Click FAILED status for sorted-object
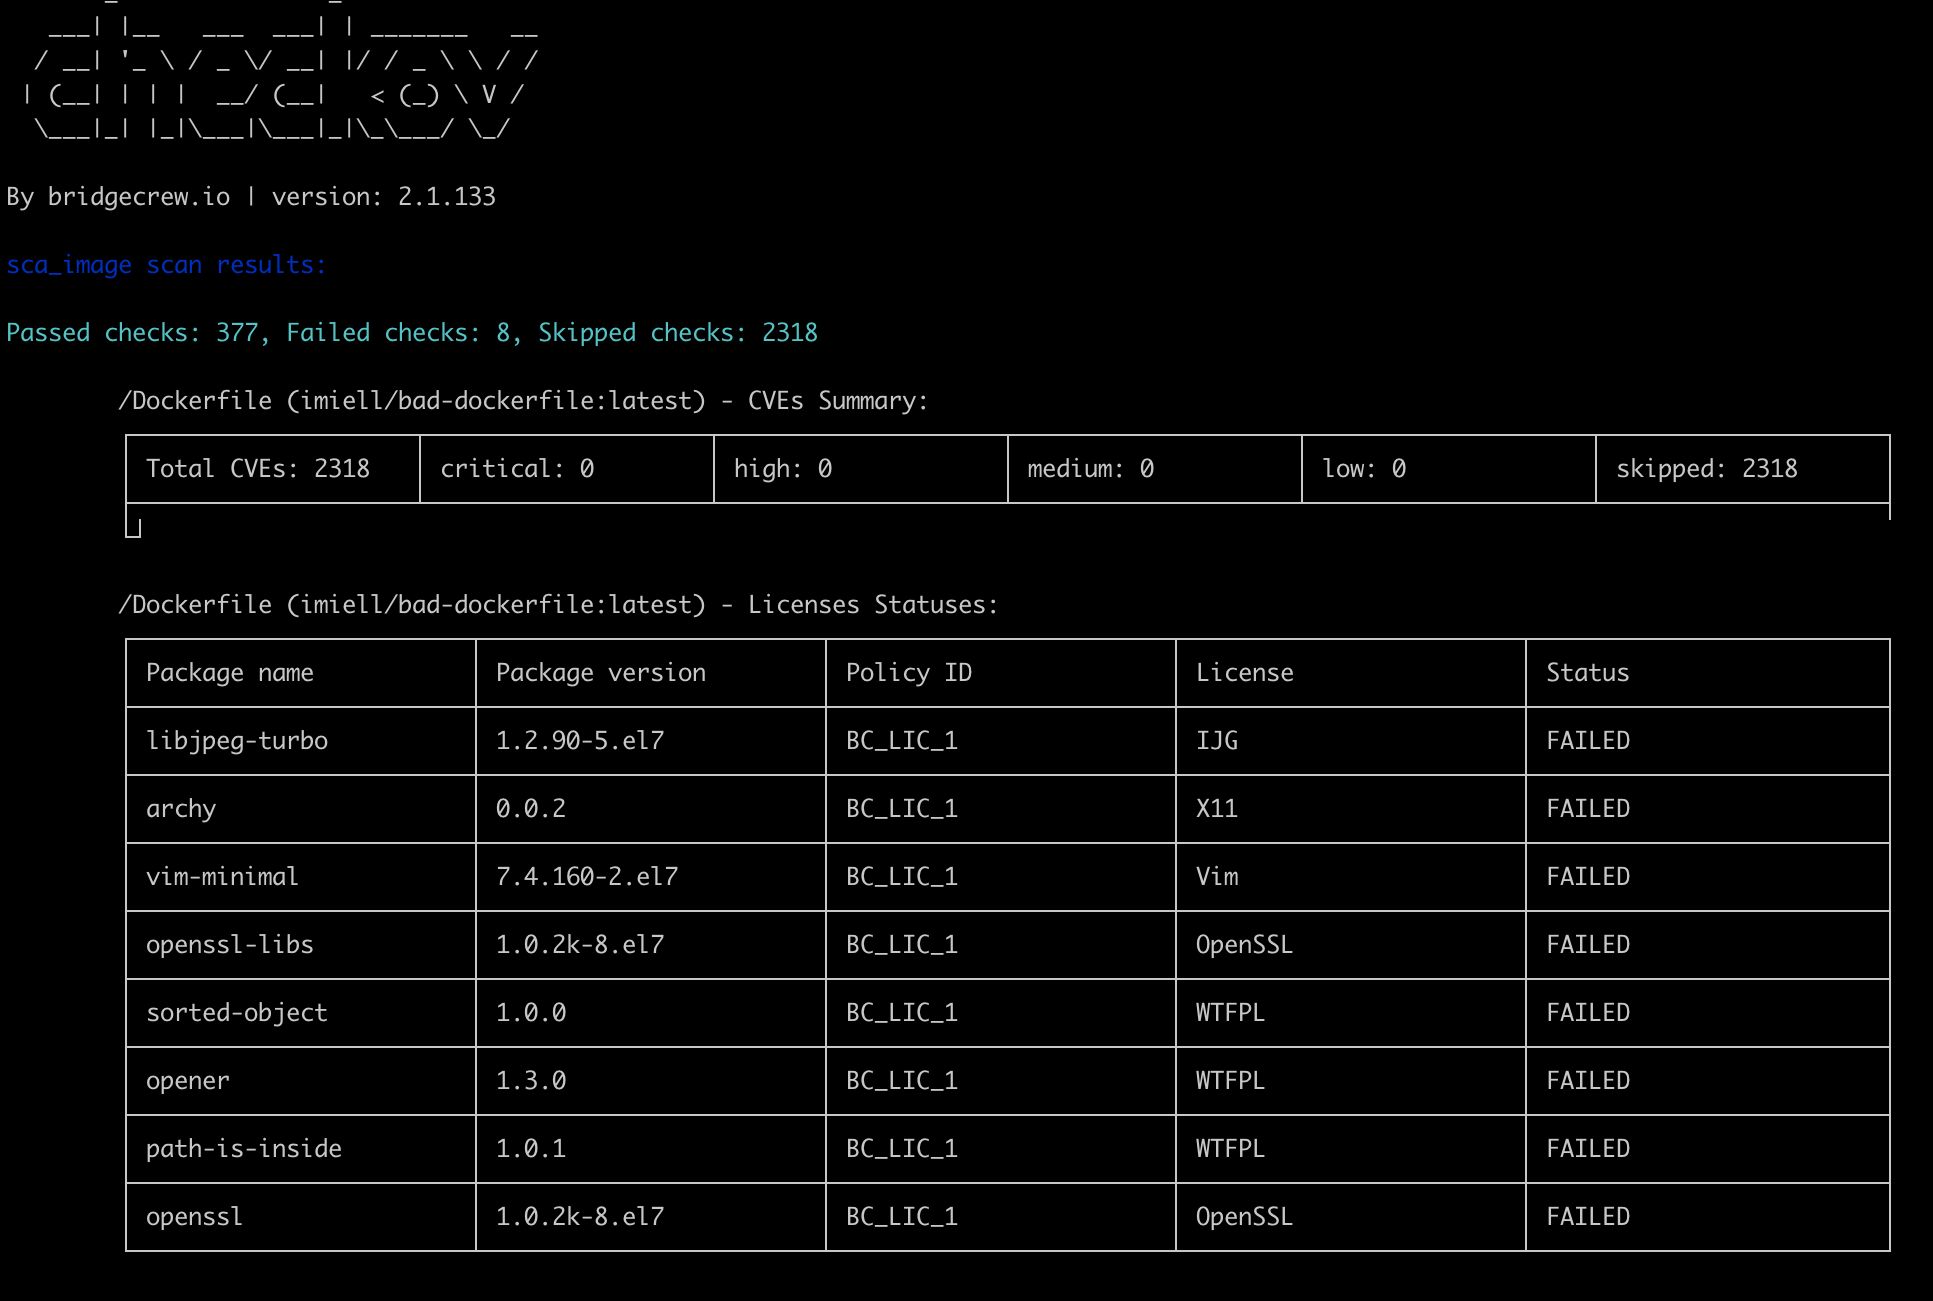This screenshot has width=1933, height=1301. 1587,1013
